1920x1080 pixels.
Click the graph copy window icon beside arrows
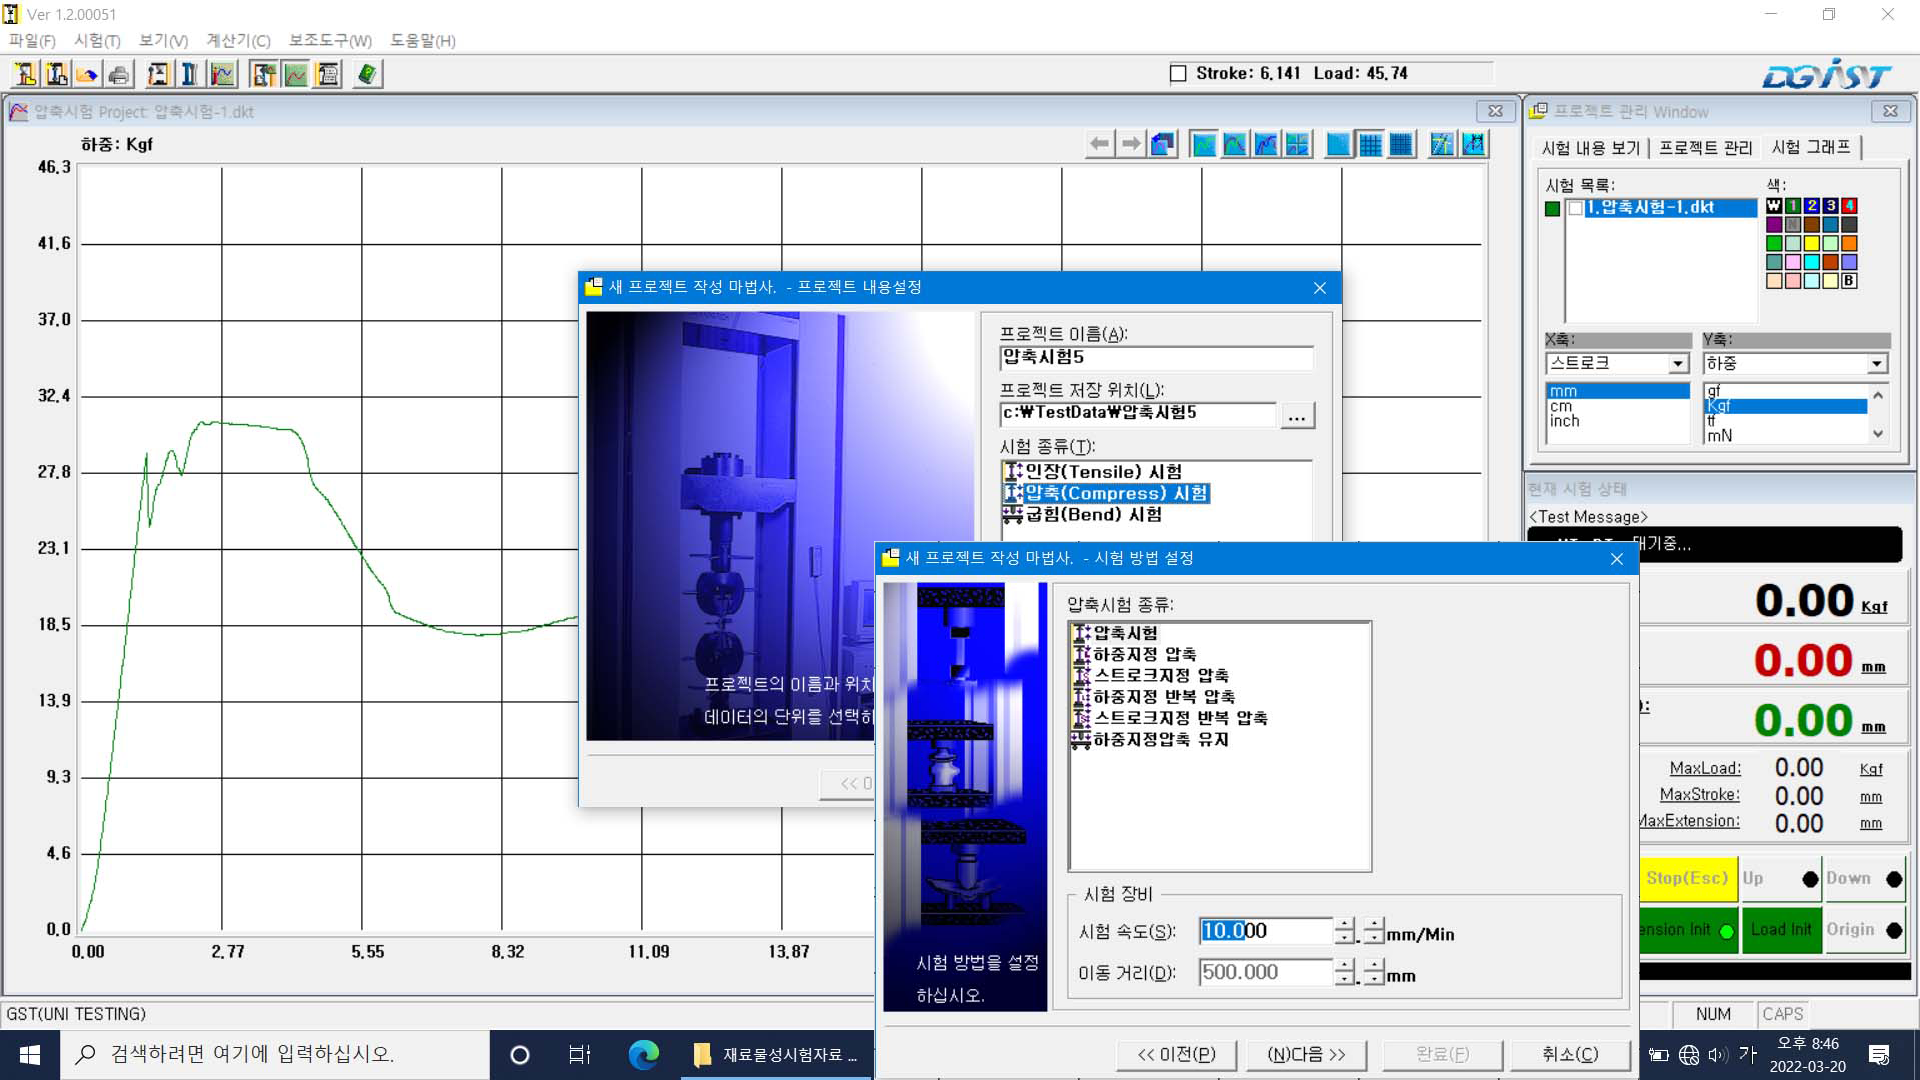(1162, 144)
